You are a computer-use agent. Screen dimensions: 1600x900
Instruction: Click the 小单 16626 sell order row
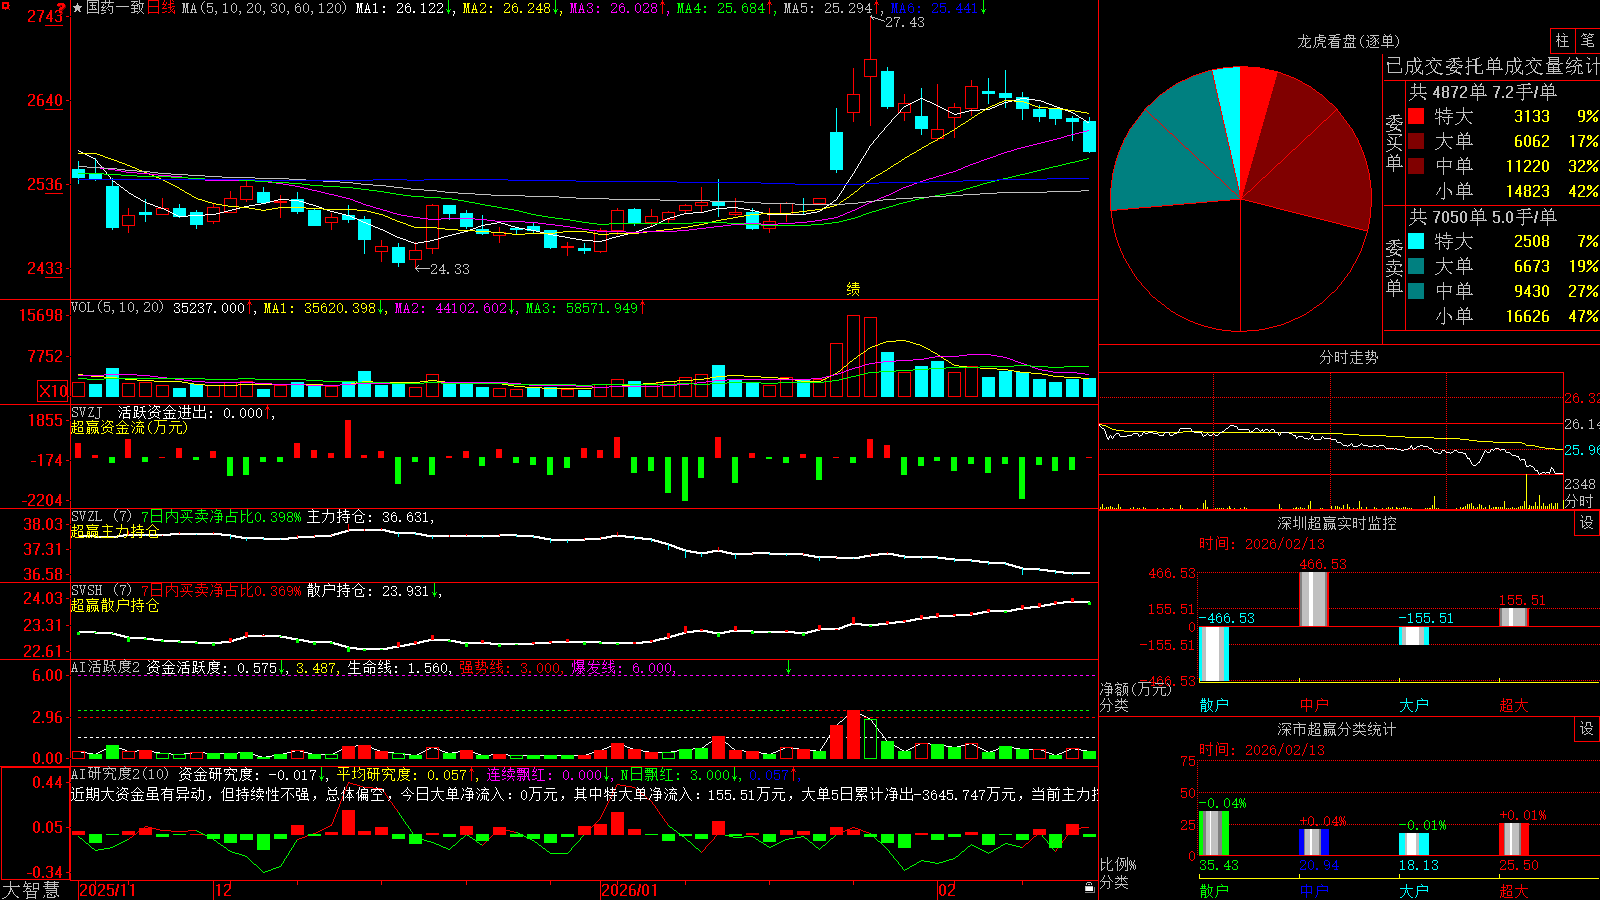1503,316
